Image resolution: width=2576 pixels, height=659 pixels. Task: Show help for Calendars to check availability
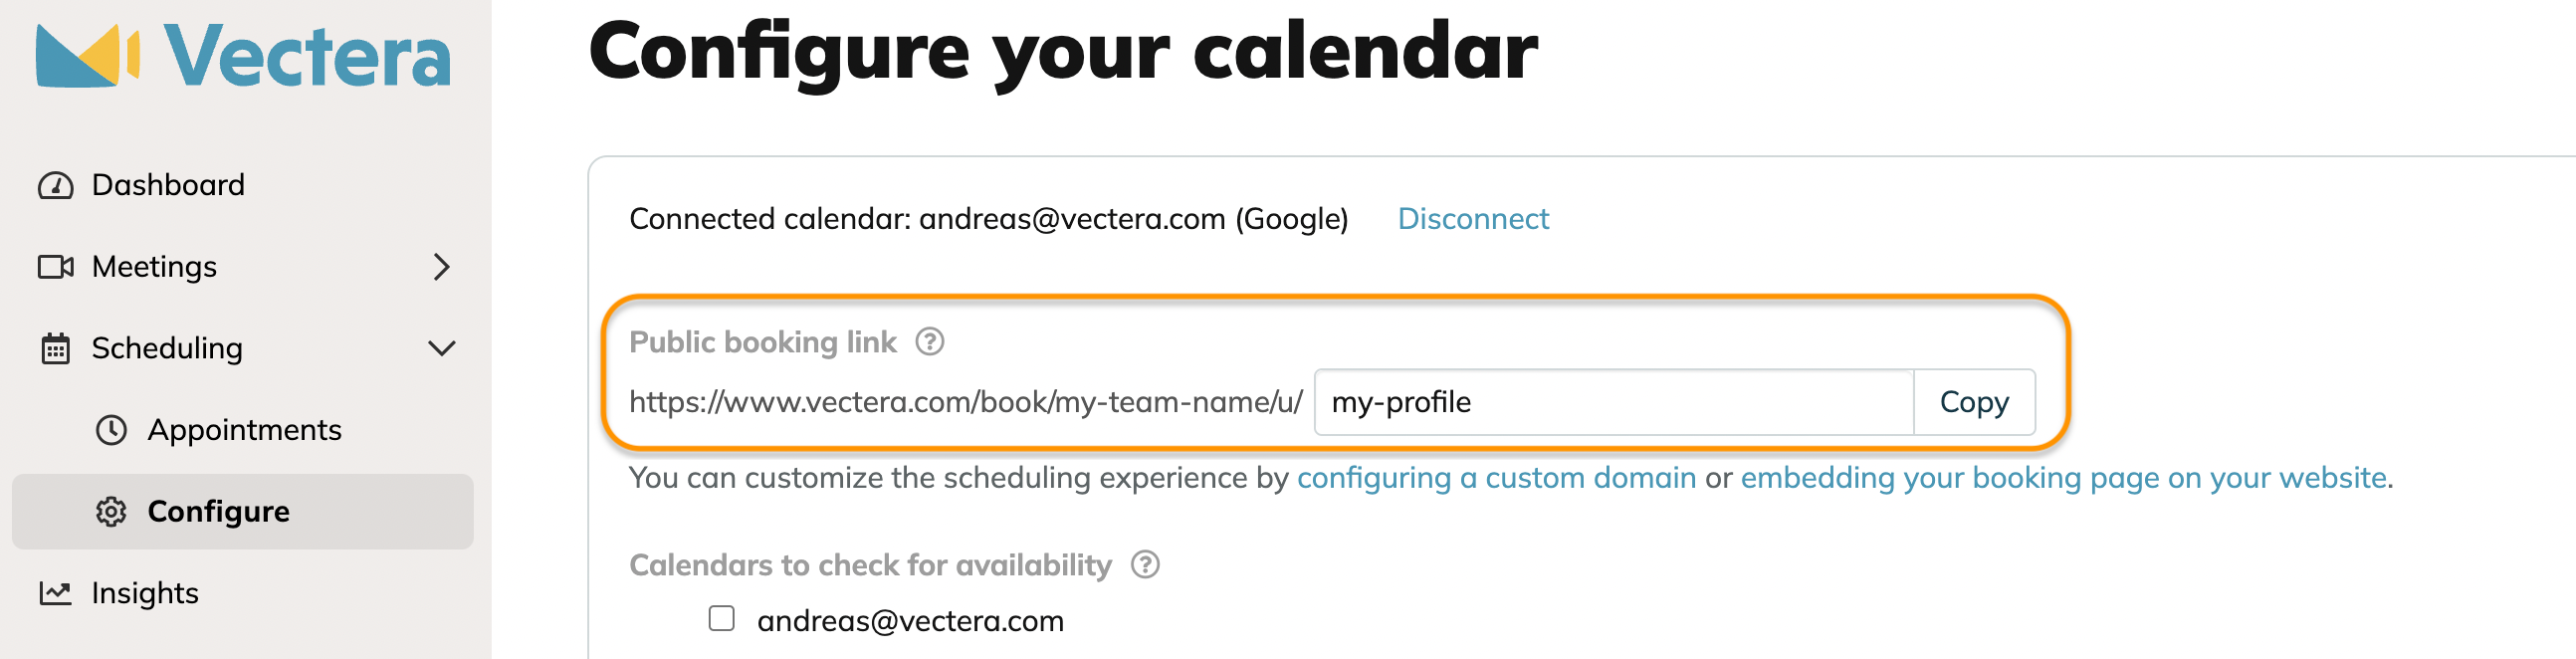click(x=1145, y=565)
